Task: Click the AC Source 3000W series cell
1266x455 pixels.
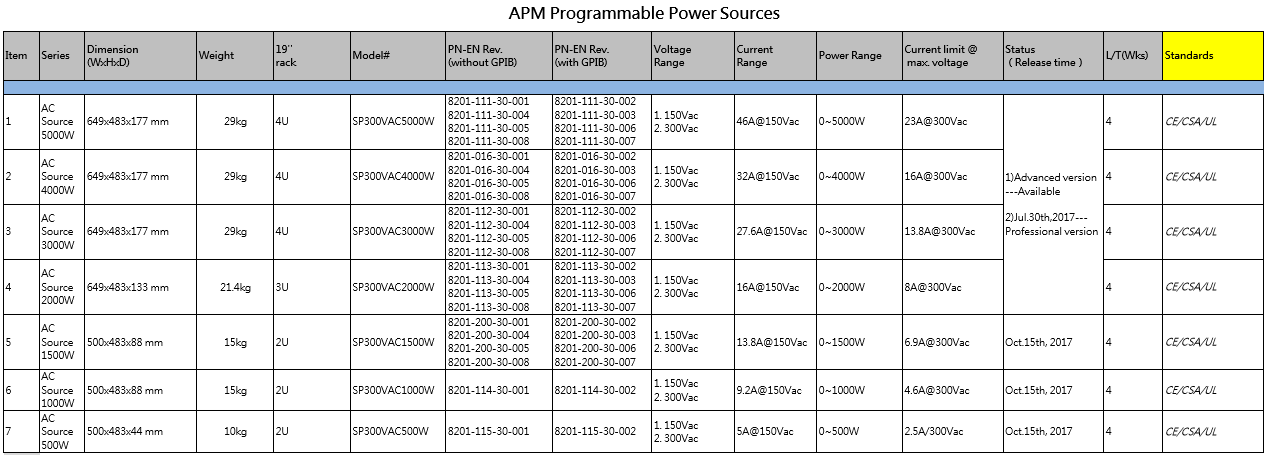Action: 61,232
